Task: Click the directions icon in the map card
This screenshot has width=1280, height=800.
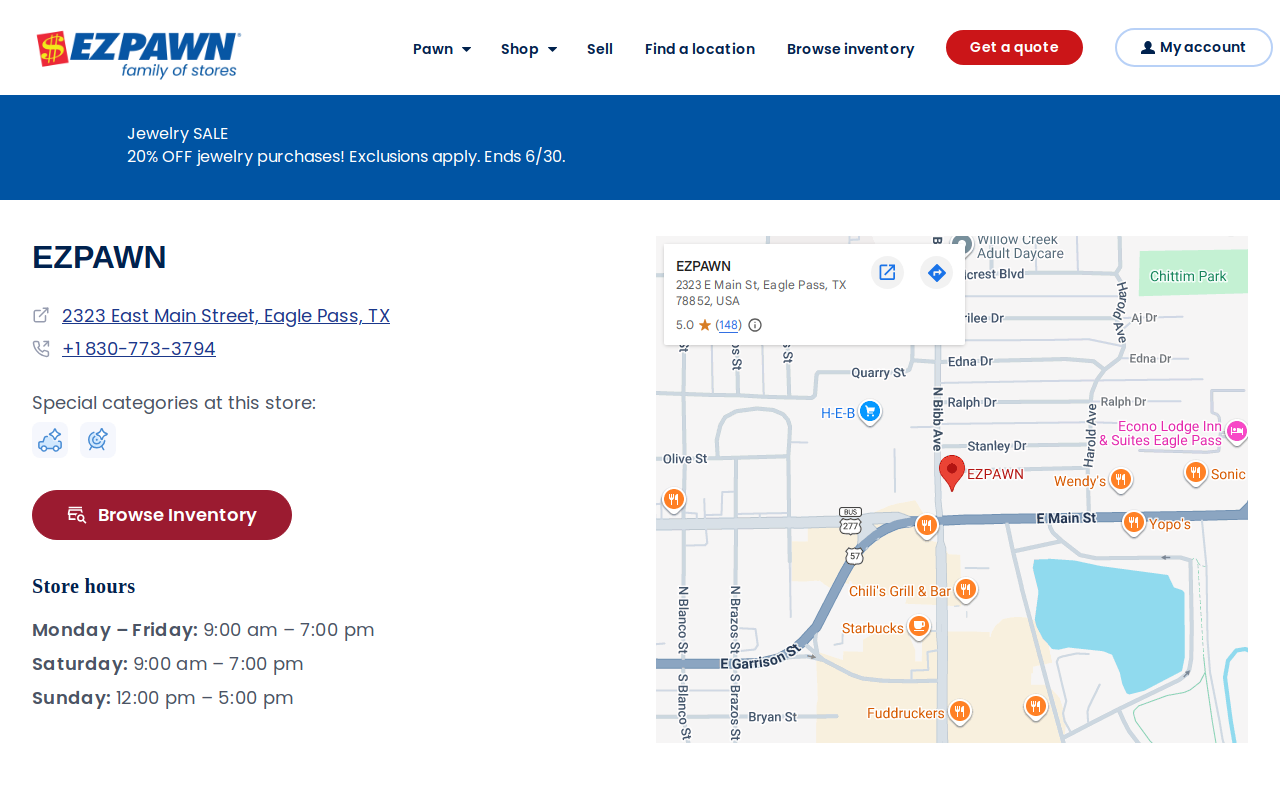Action: click(936, 272)
